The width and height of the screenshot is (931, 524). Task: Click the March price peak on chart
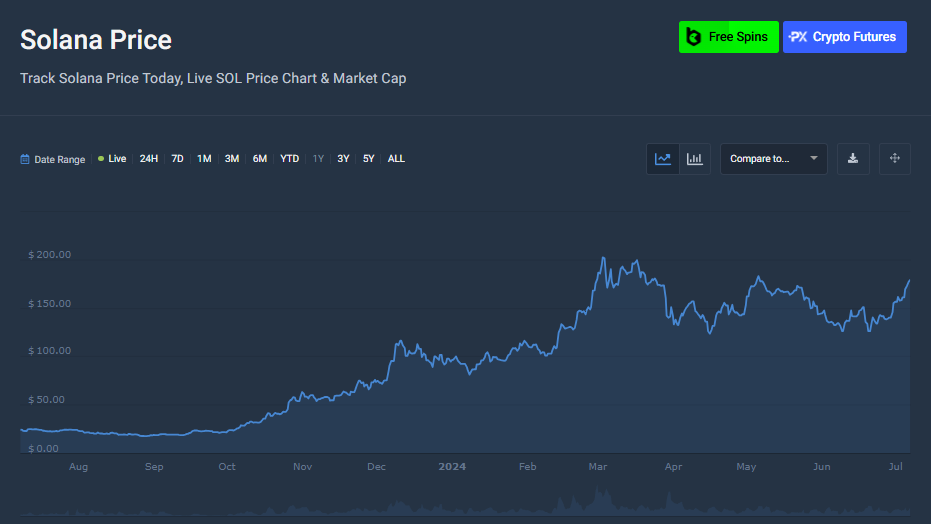603,258
